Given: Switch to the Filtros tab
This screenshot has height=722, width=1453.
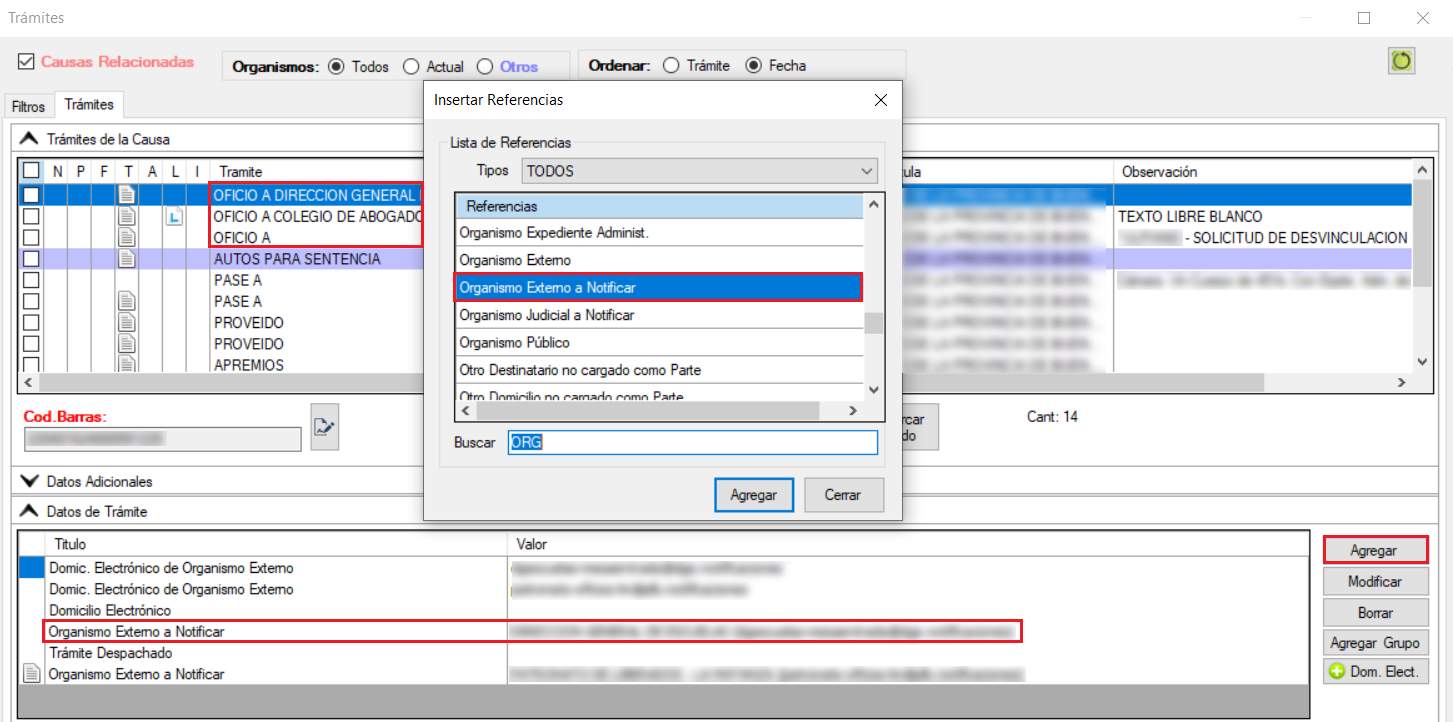Looking at the screenshot, I should tap(29, 106).
